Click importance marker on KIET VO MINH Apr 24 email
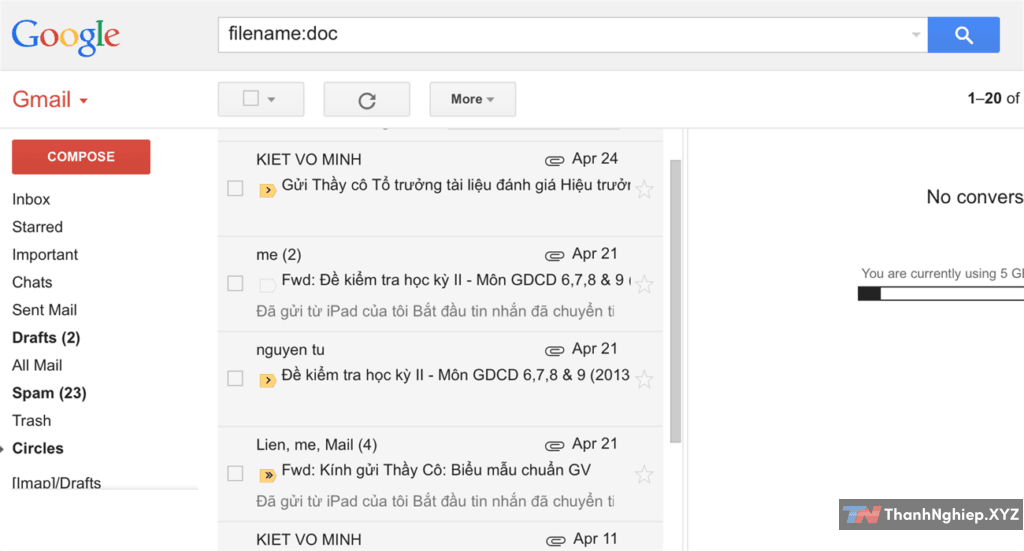 [x=267, y=190]
